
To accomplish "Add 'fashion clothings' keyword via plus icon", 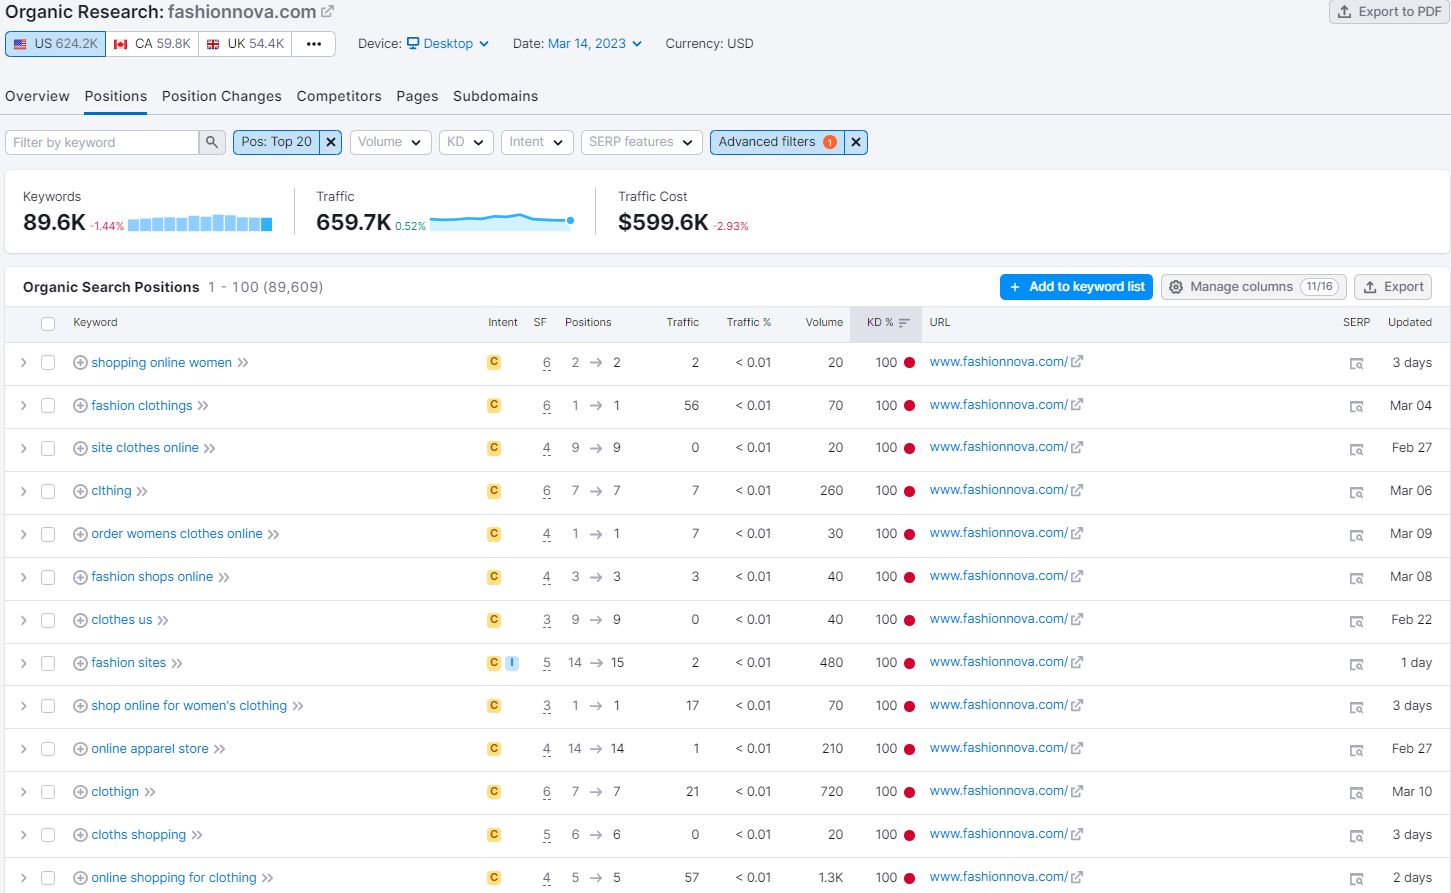I will click(80, 405).
